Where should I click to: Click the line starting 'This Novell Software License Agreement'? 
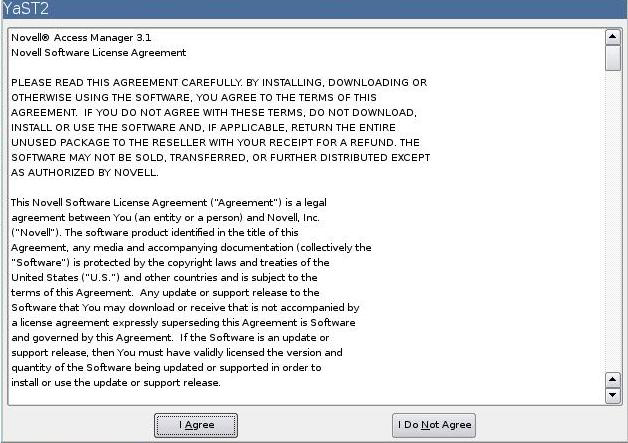[169, 203]
